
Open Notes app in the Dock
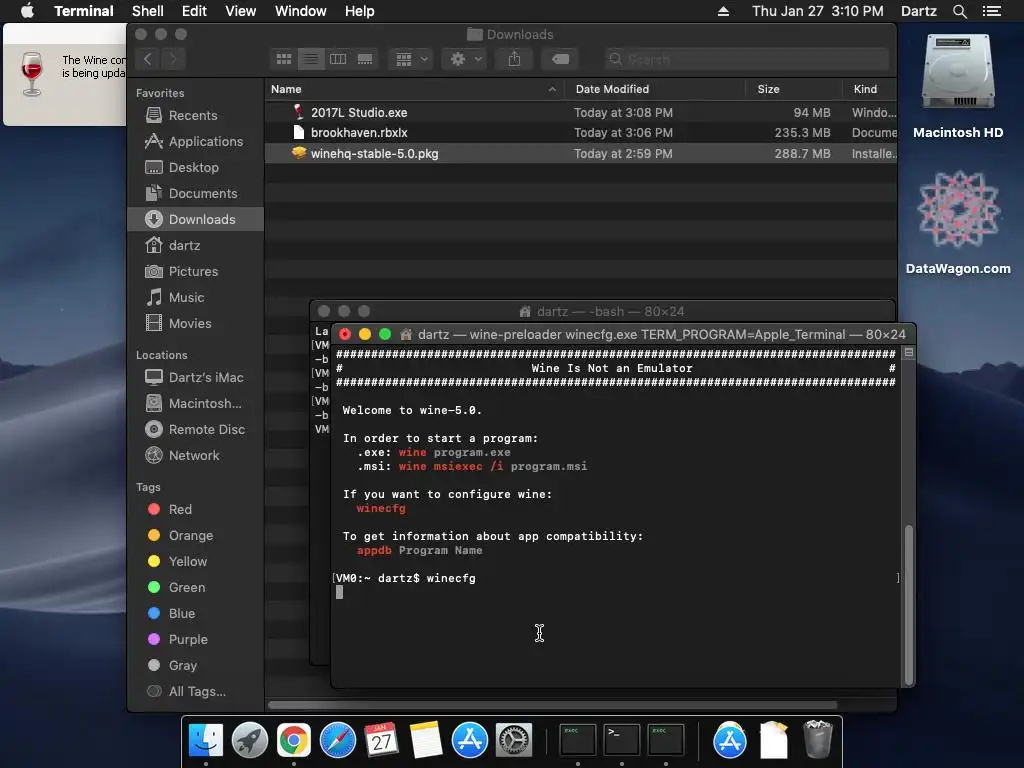point(426,741)
